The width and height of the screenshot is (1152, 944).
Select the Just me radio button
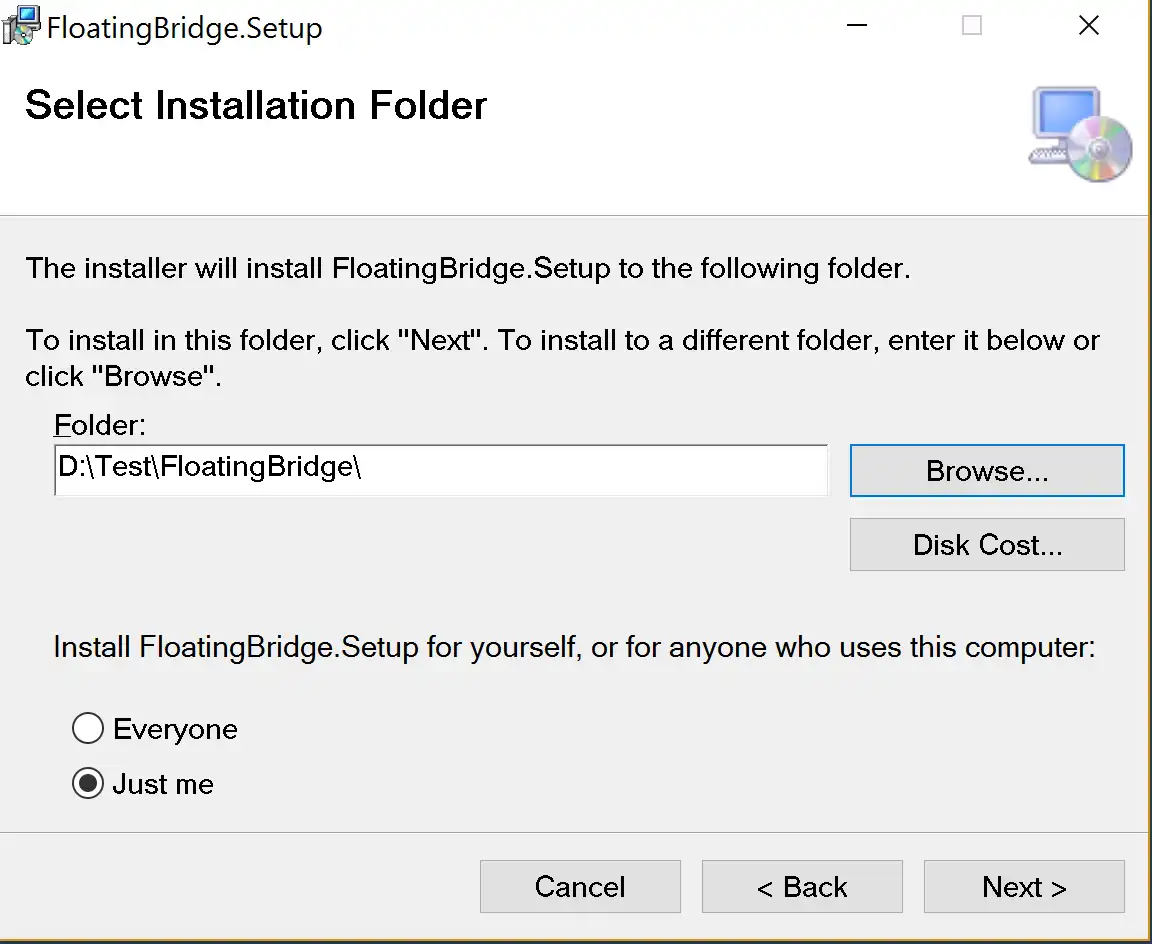[87, 783]
